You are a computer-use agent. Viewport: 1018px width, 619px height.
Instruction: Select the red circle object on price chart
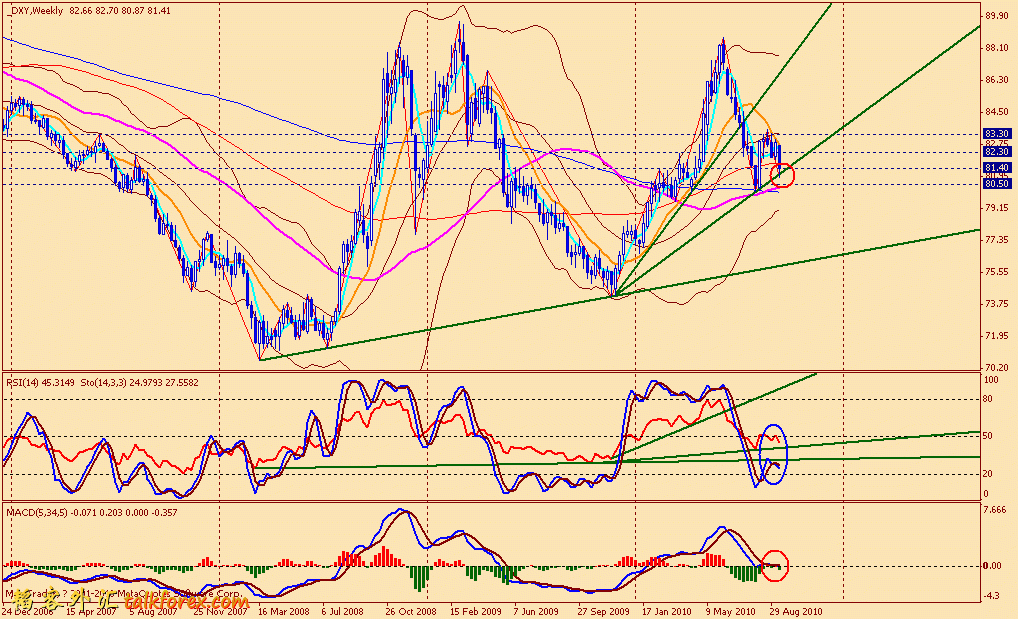(782, 175)
